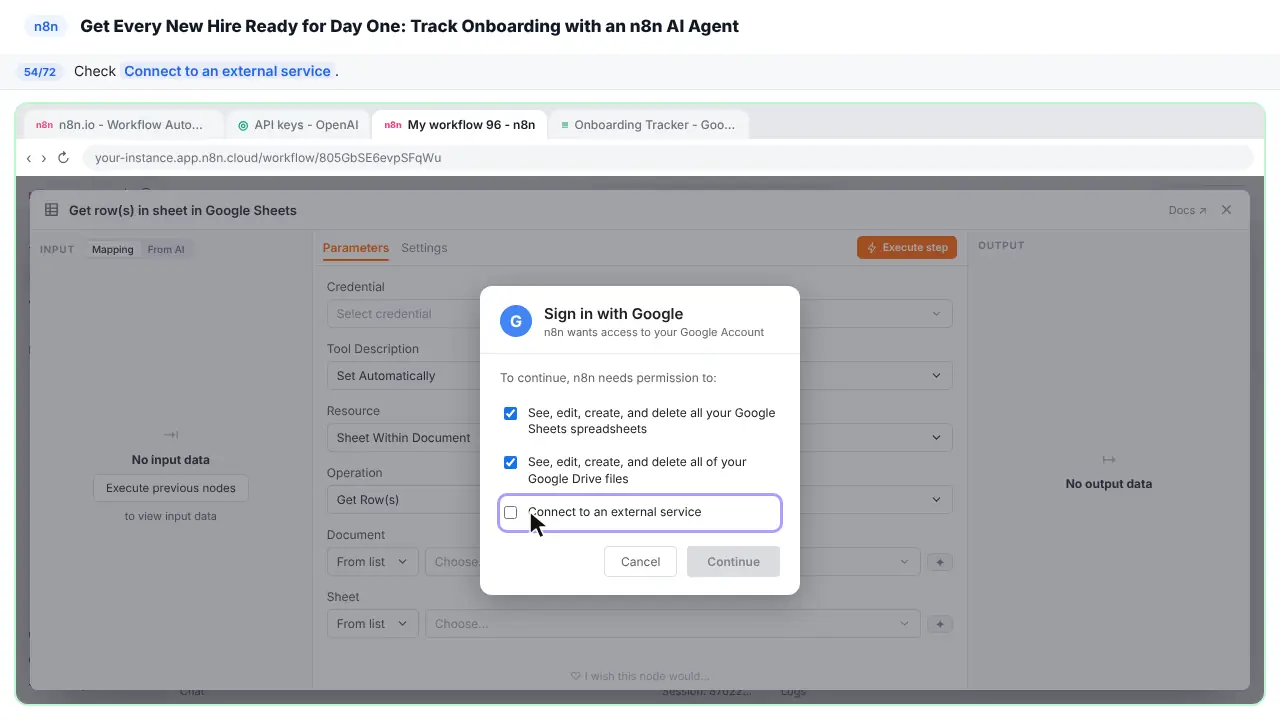Toggle input to From AI mode
Image resolution: width=1280 pixels, height=720 pixels.
(x=166, y=249)
